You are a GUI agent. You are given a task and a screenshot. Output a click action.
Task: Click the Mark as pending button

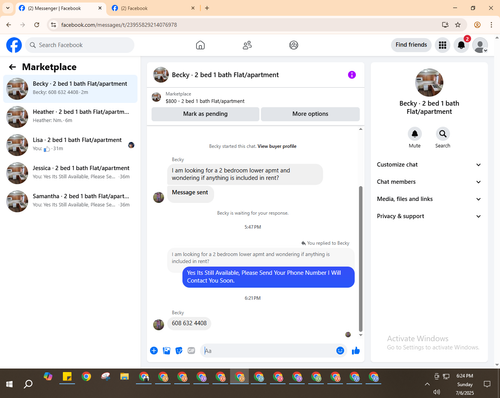[205, 114]
